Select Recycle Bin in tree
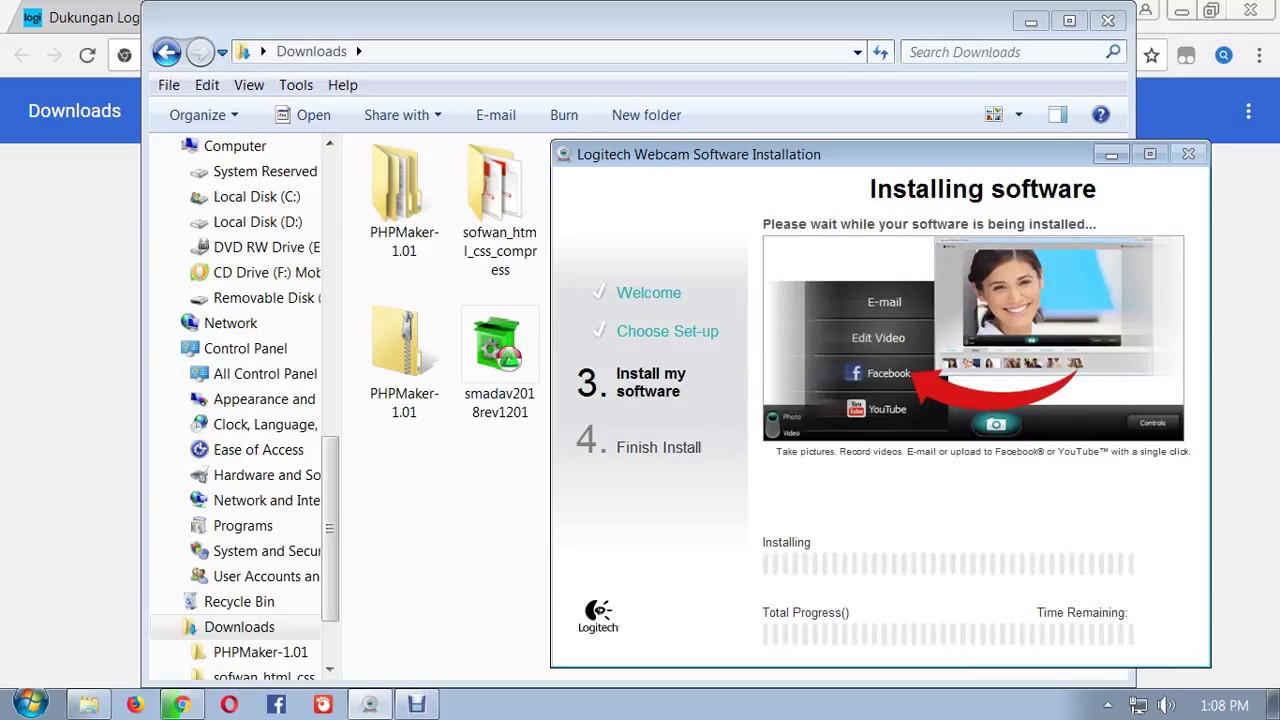This screenshot has width=1280, height=720. pos(239,601)
